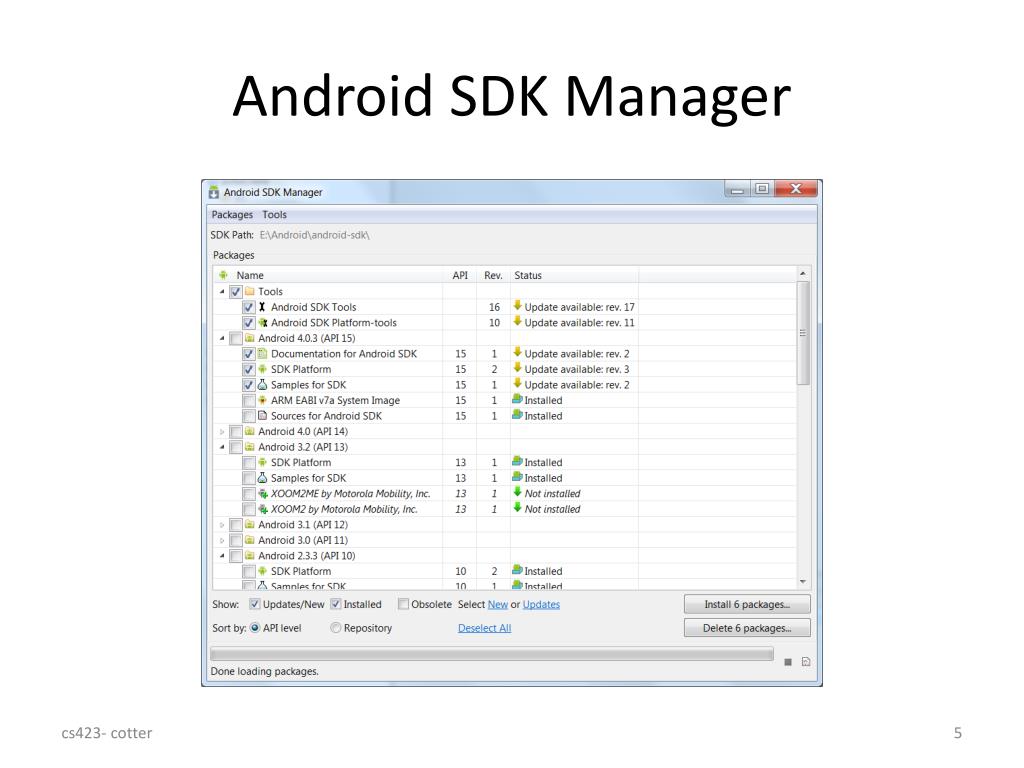Viewport: 1024px width, 768px height.
Task: Click the Android SDK Manager title bar icon
Action: pyautogui.click(x=214, y=192)
